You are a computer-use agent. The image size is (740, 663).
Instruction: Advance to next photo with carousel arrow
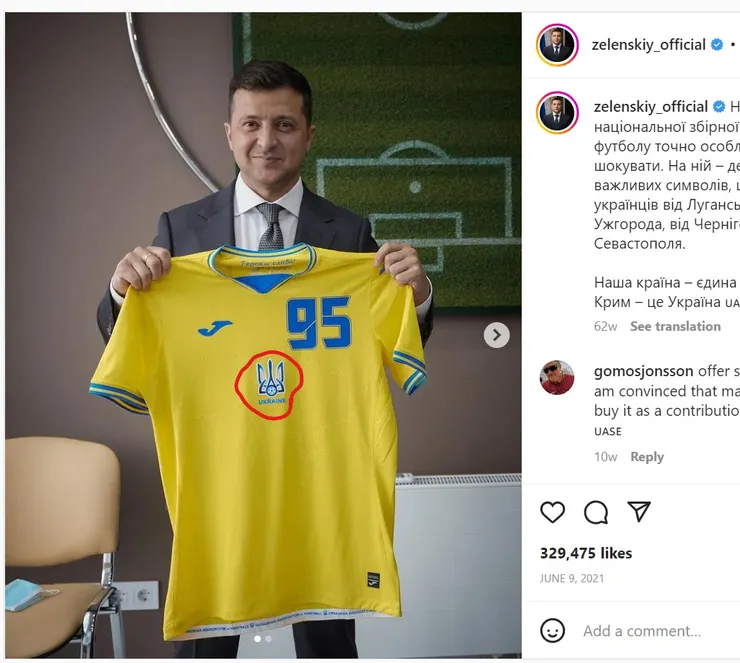point(496,335)
